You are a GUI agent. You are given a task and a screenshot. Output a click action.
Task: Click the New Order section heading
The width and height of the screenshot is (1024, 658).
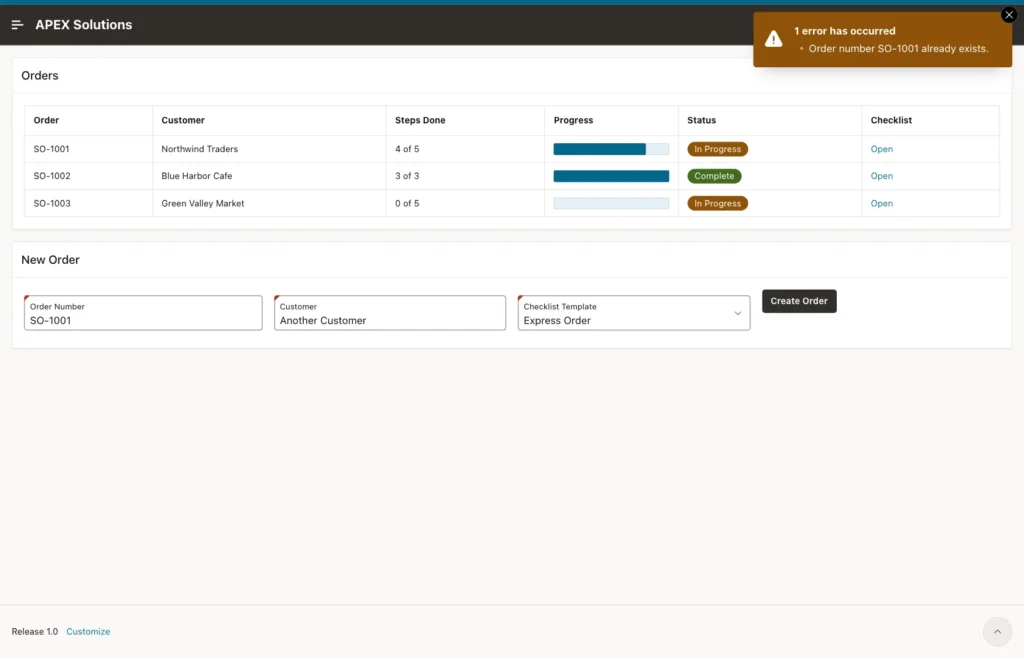click(x=50, y=260)
